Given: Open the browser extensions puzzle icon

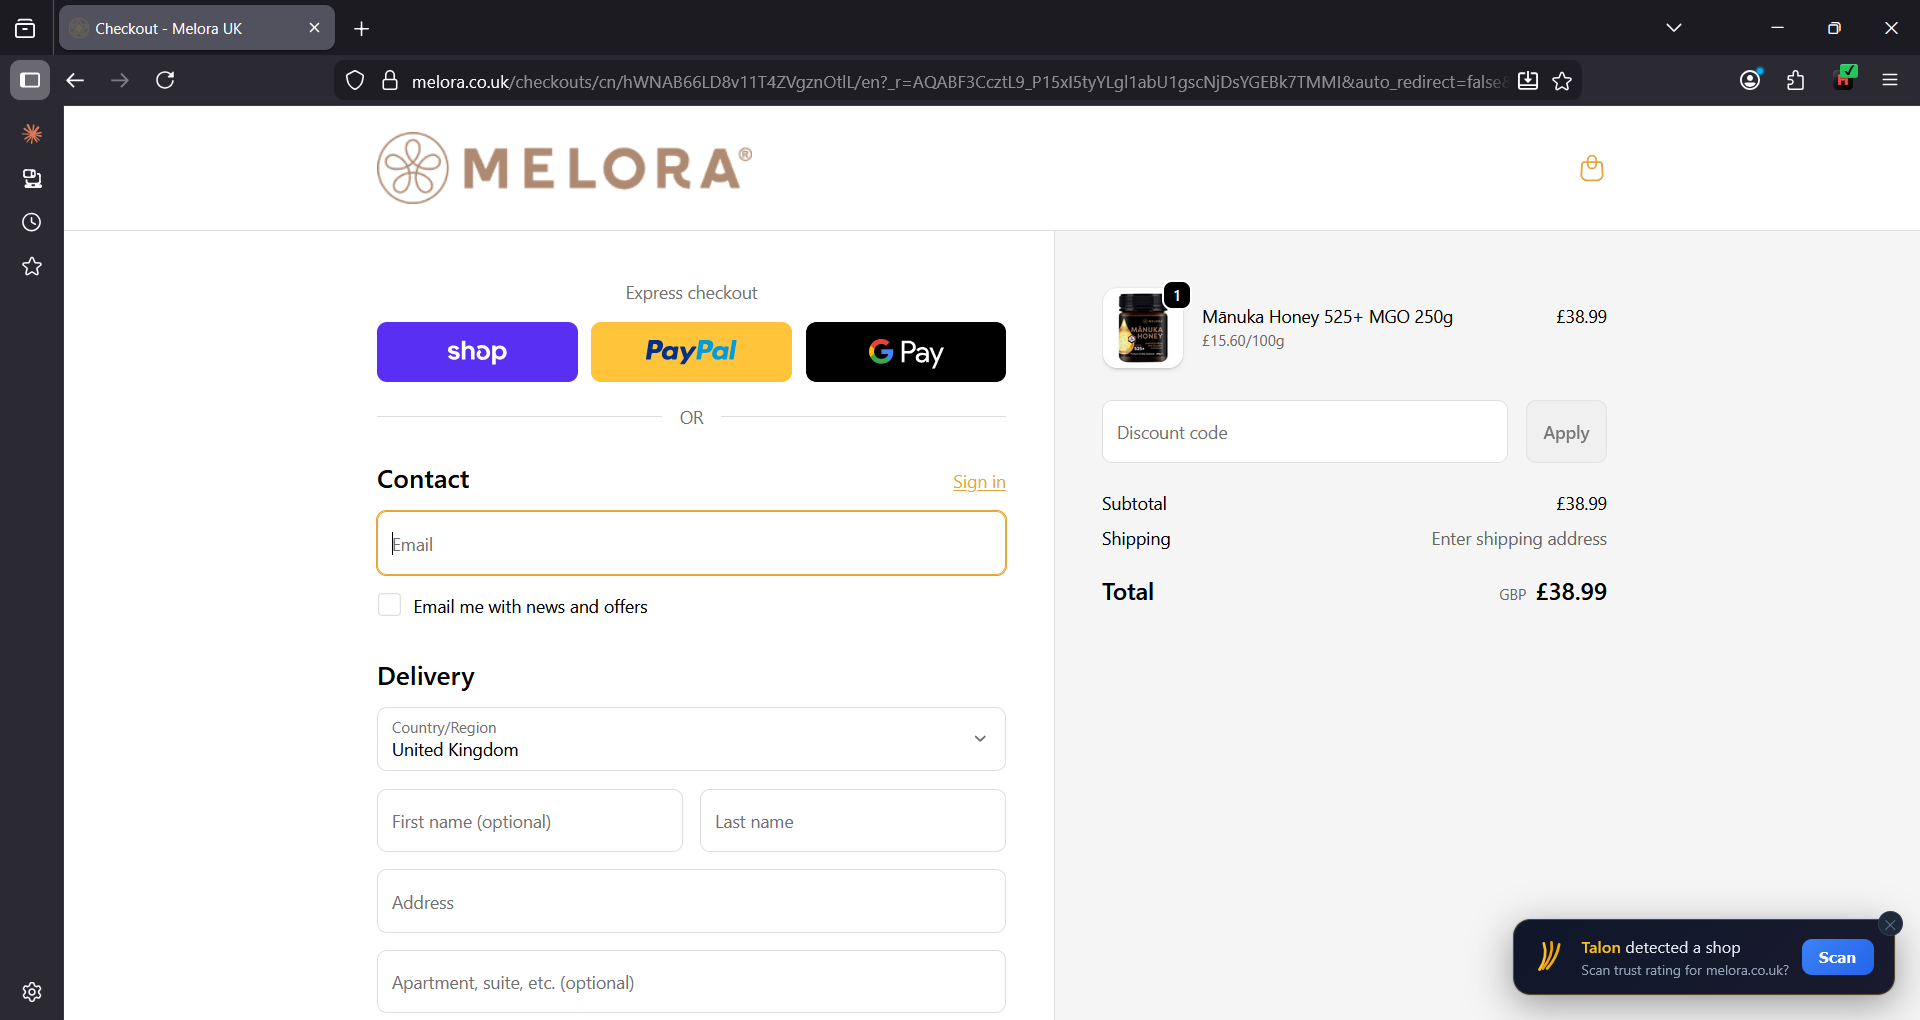Looking at the screenshot, I should [x=1796, y=81].
